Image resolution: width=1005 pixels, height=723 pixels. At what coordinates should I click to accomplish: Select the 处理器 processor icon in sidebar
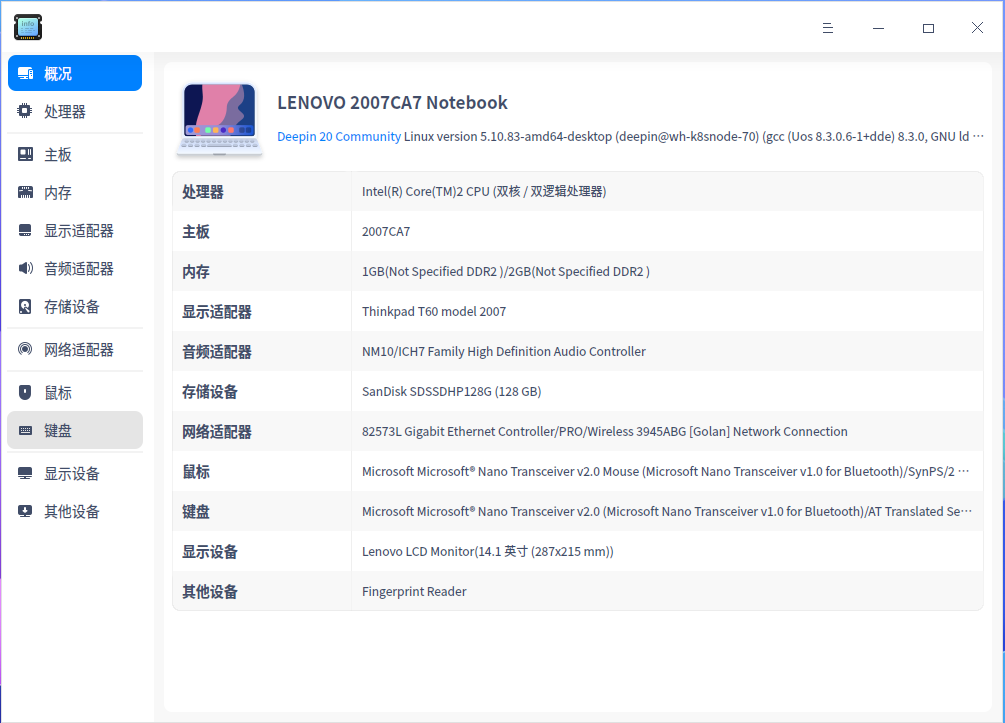click(x=26, y=111)
